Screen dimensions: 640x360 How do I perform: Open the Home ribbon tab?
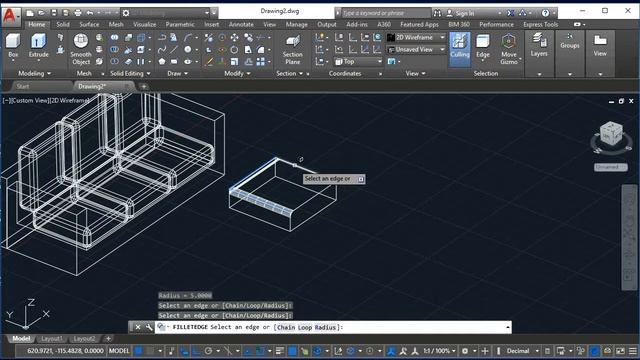pos(37,24)
